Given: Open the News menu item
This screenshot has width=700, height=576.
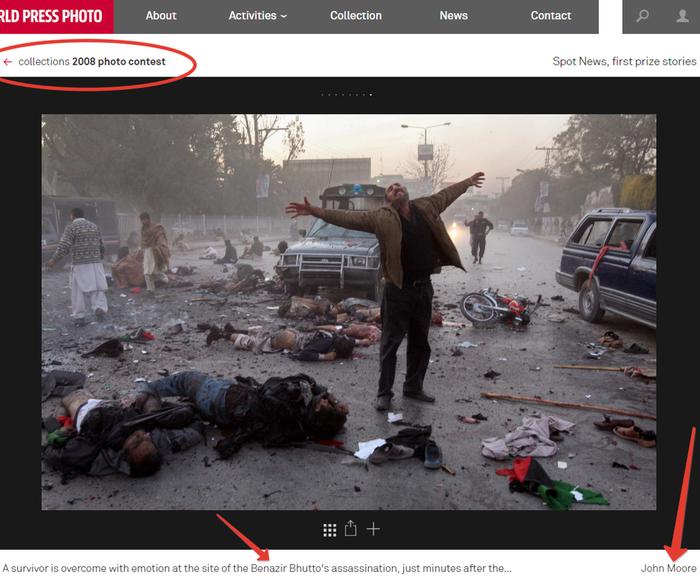Looking at the screenshot, I should point(453,16).
